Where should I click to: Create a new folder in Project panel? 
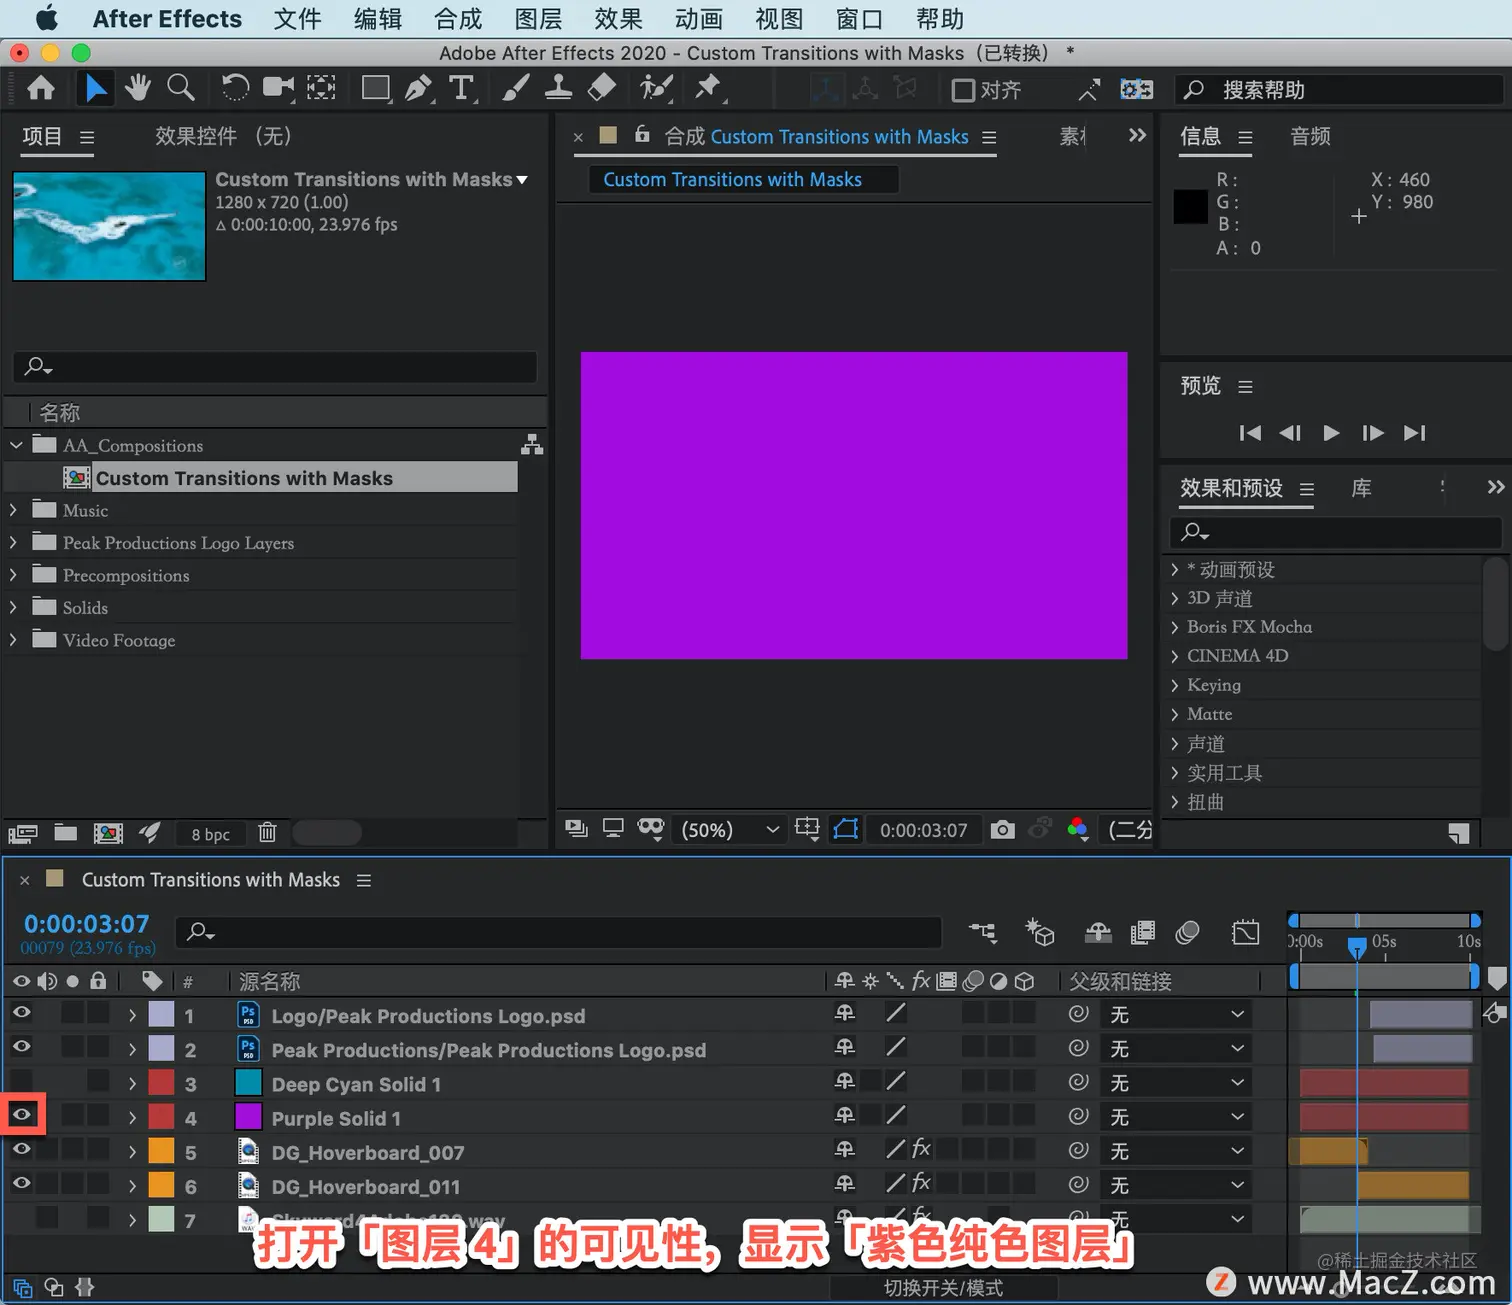(x=66, y=832)
